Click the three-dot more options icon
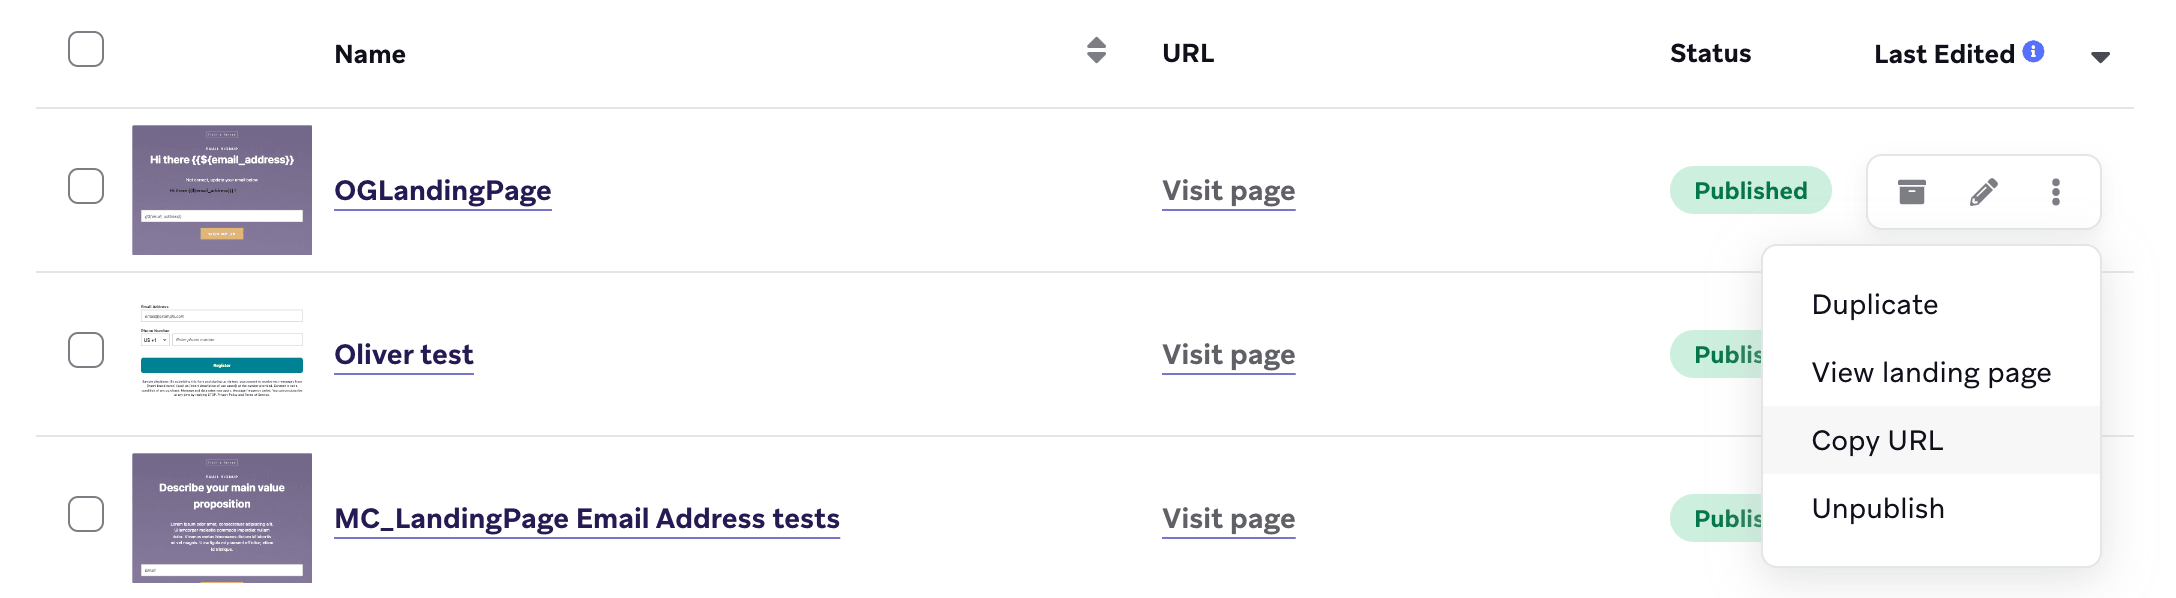The image size is (2176, 598). pos(2055,191)
